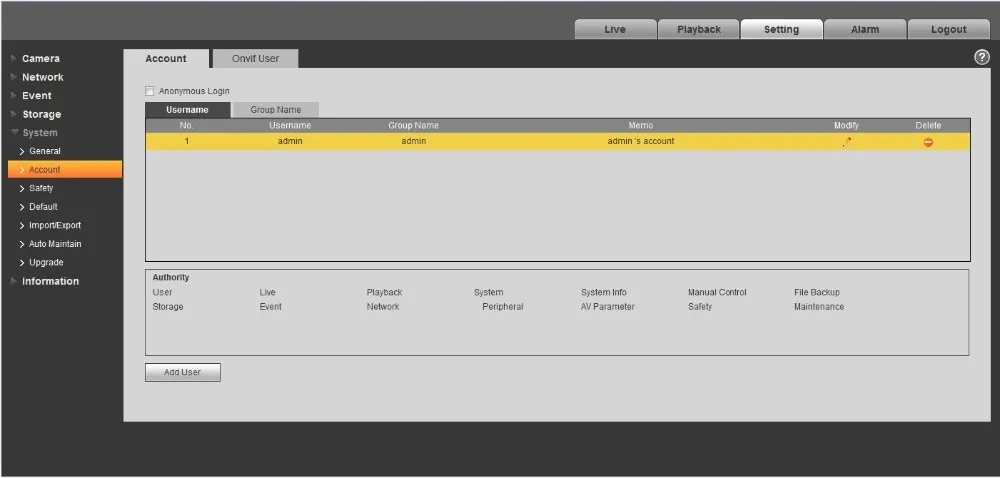Image resolution: width=1000 pixels, height=478 pixels.
Task: Click the Group Name column header
Action: (413, 126)
